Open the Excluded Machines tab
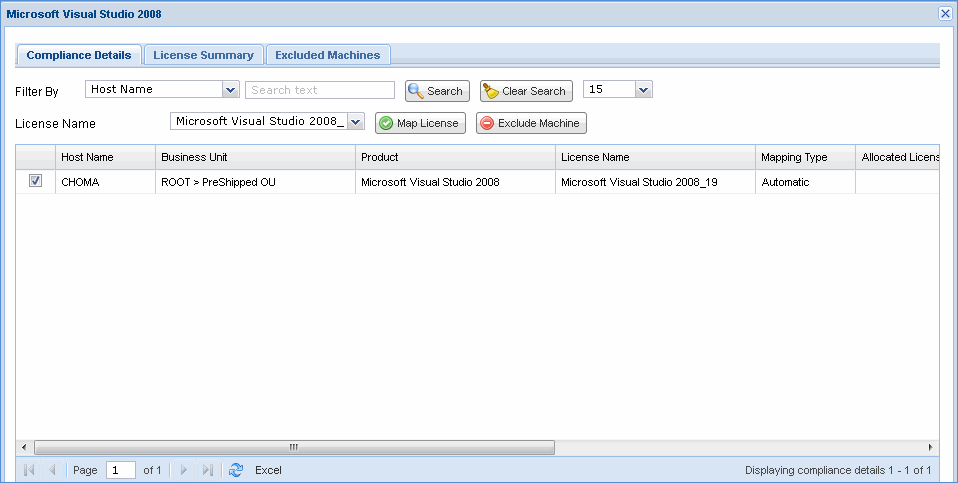Viewport: 958px width, 483px height. click(x=327, y=55)
